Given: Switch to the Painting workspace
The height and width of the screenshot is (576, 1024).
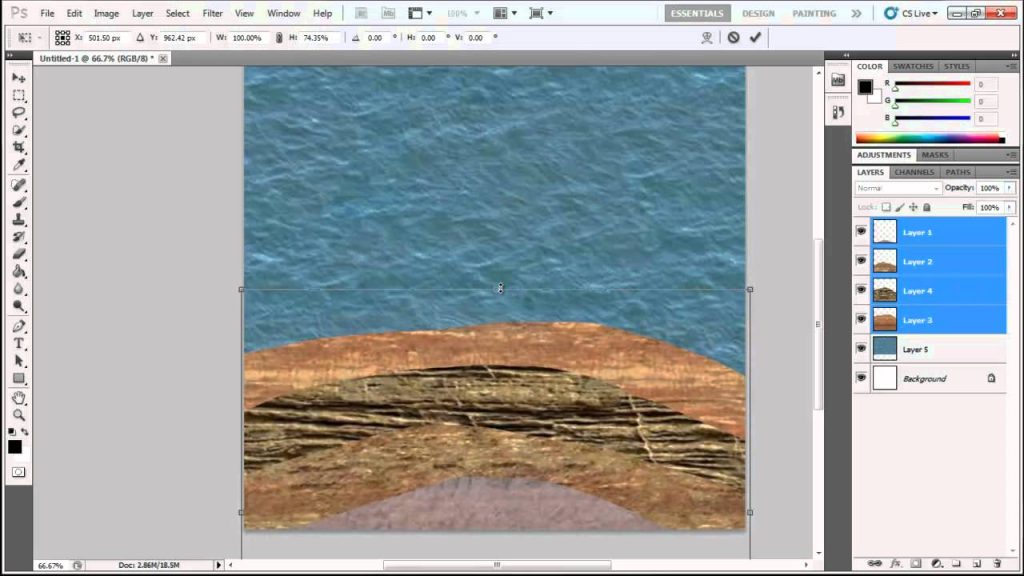Looking at the screenshot, I should [814, 13].
